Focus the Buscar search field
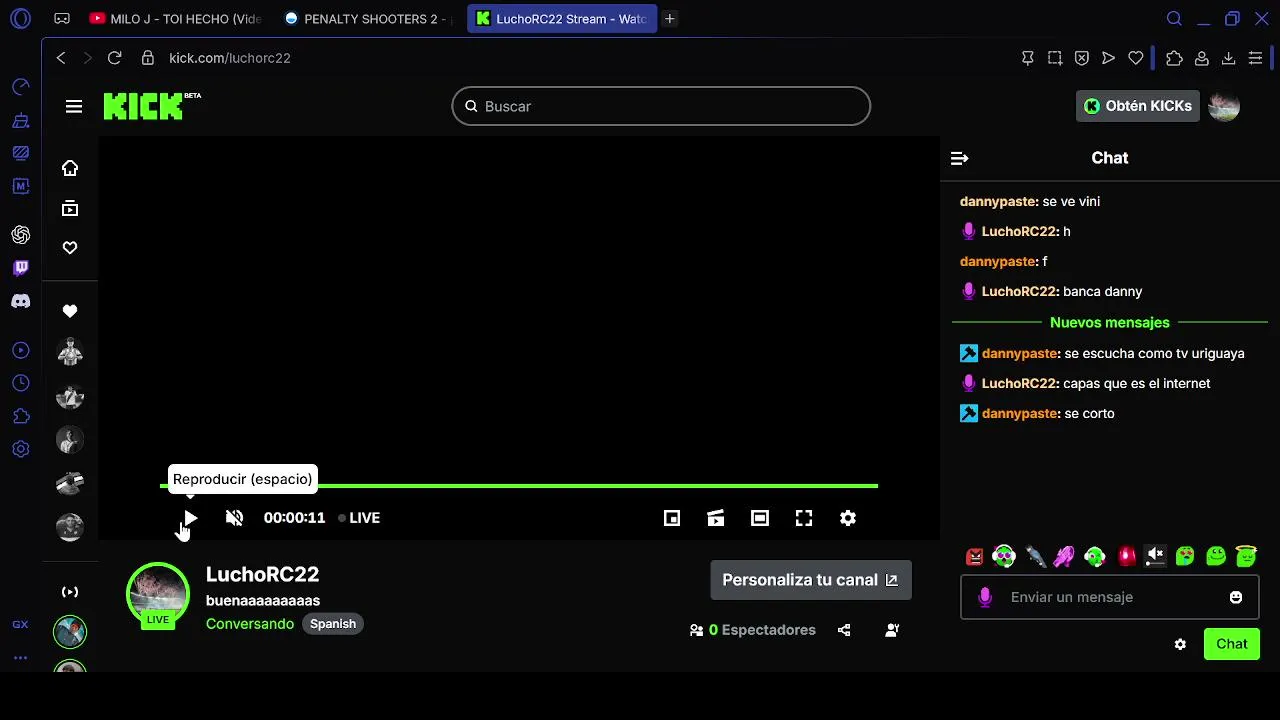The width and height of the screenshot is (1280, 720). [x=661, y=106]
